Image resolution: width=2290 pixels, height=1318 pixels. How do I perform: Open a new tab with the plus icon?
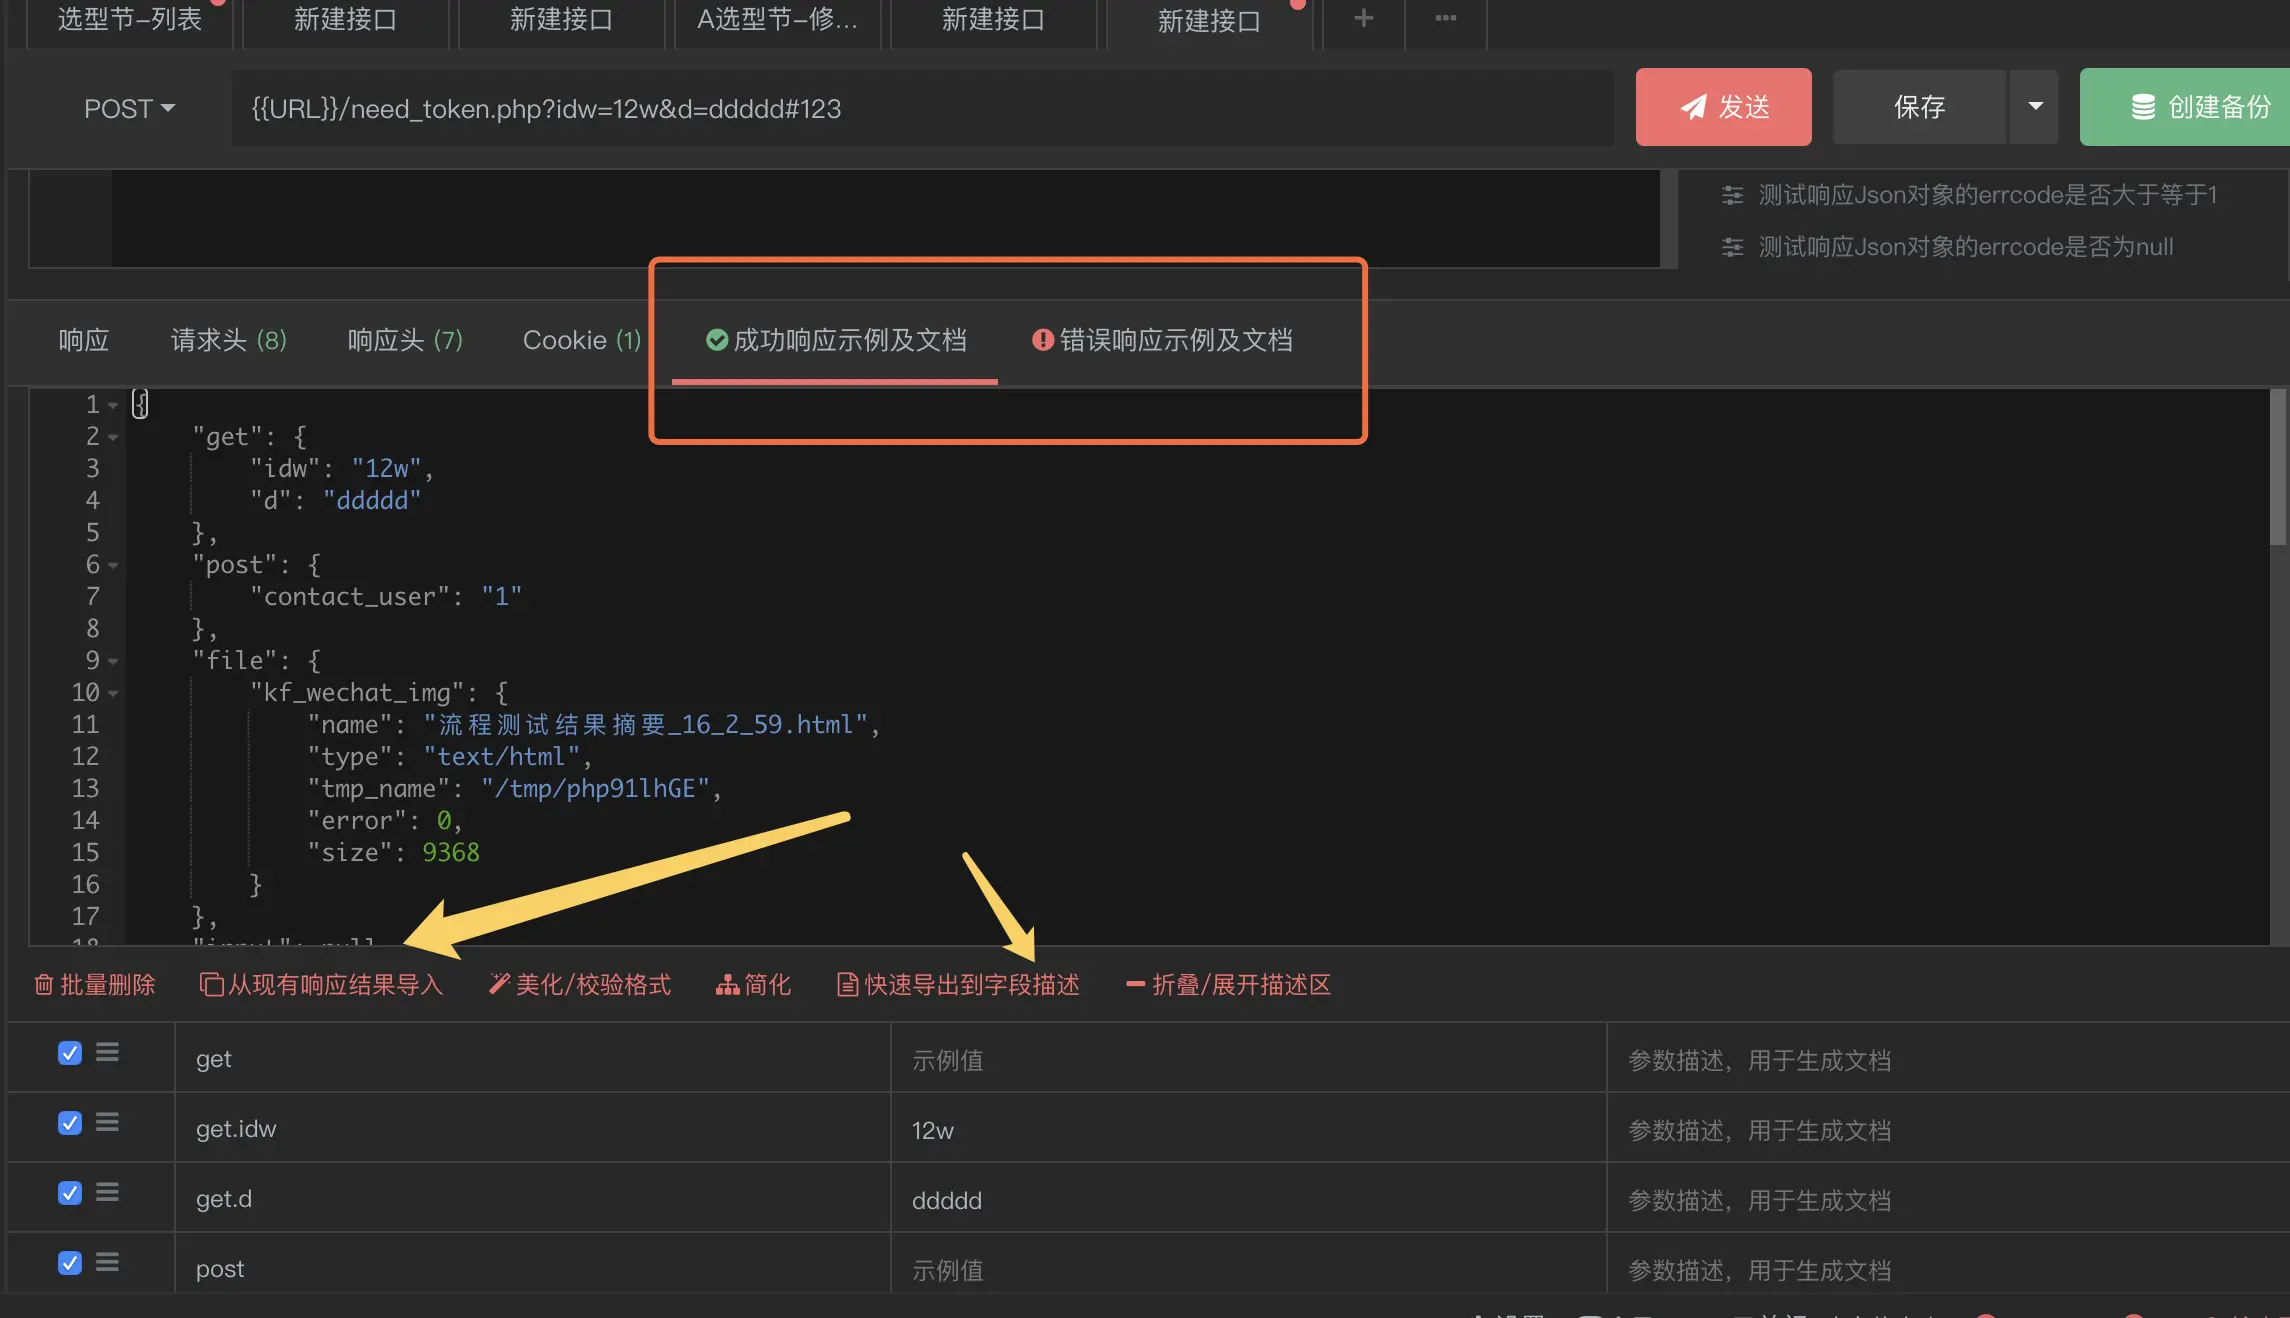pyautogui.click(x=1362, y=17)
